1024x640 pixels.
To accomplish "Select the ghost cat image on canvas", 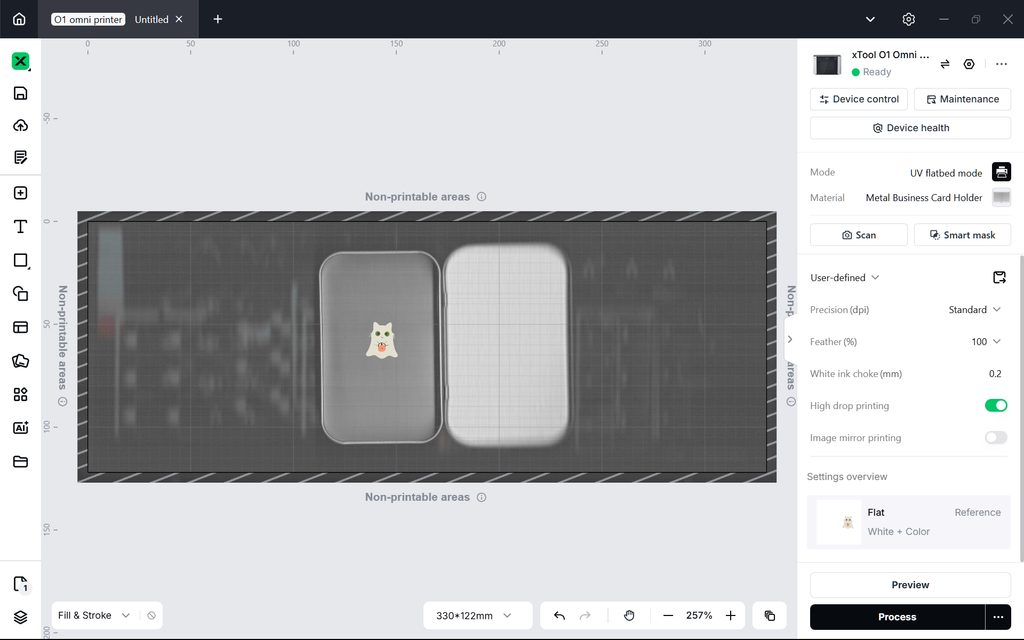I will [381, 340].
